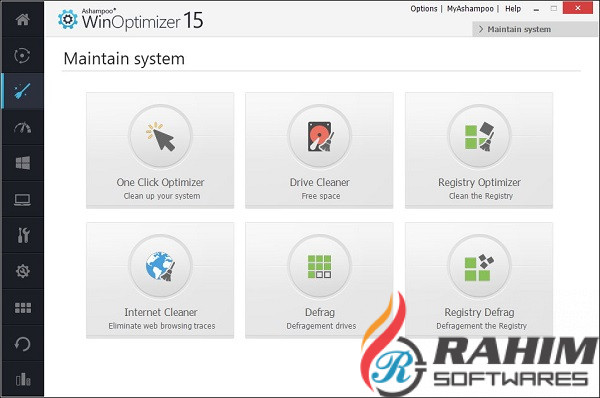Click the 'Clean up your system' text
600x398 pixels.
[x=162, y=196]
